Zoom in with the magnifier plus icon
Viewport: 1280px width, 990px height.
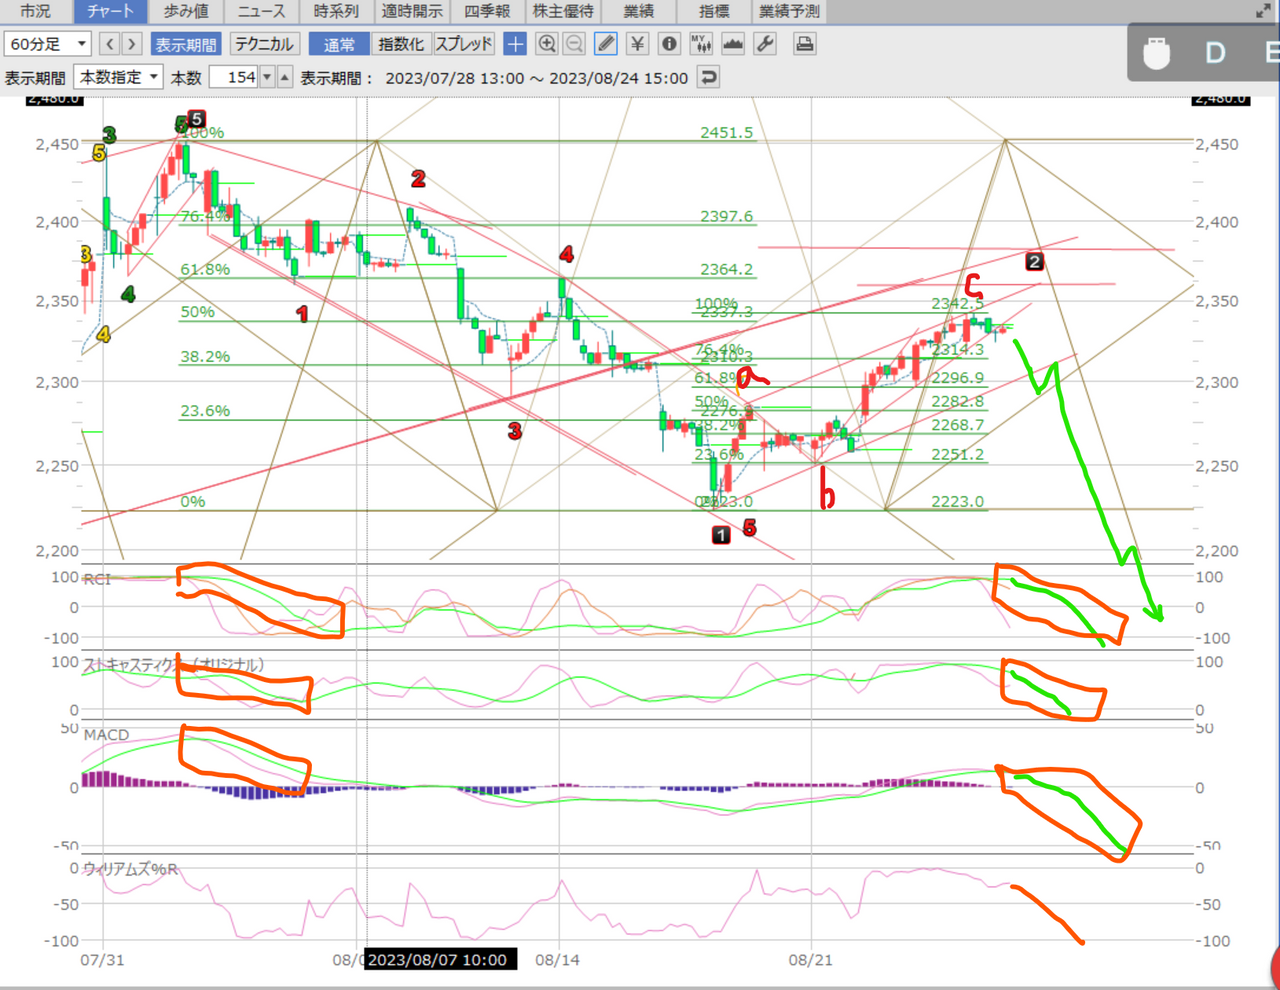[547, 44]
